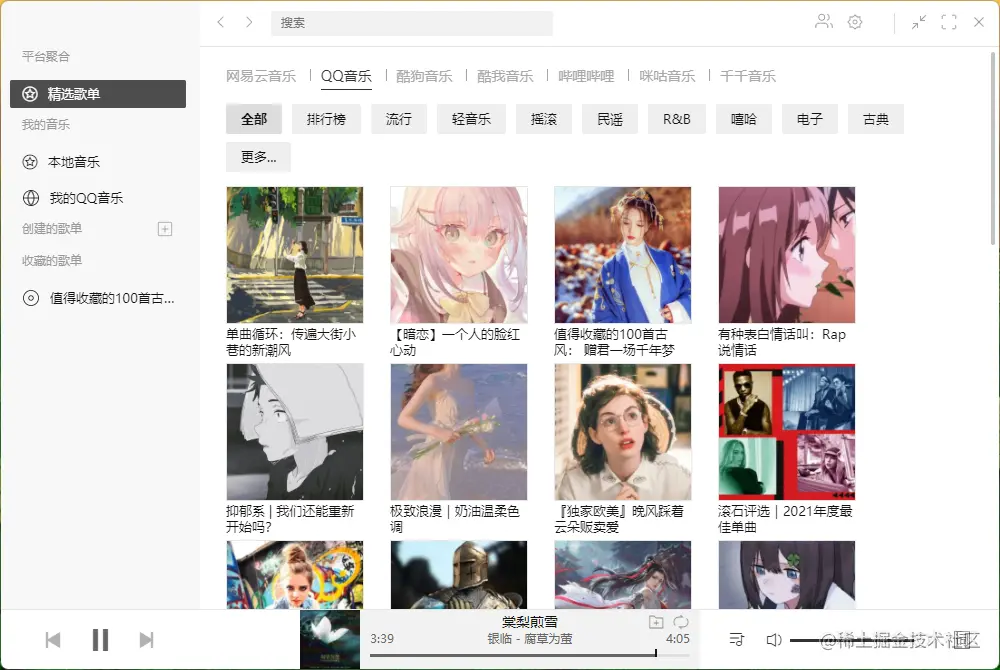Open 精选歌单 in the sidebar
This screenshot has height=670, width=1000.
[98, 94]
